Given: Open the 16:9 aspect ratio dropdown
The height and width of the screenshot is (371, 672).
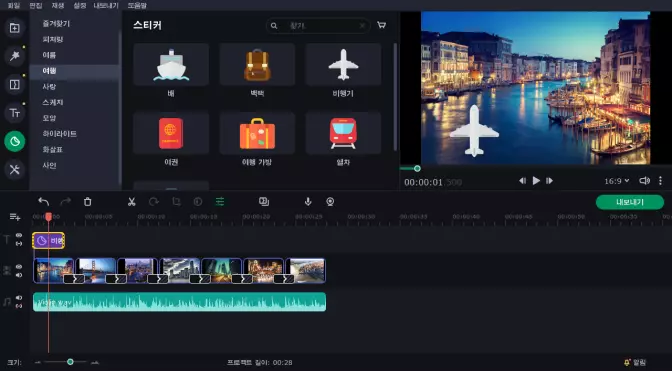Looking at the screenshot, I should pos(617,181).
